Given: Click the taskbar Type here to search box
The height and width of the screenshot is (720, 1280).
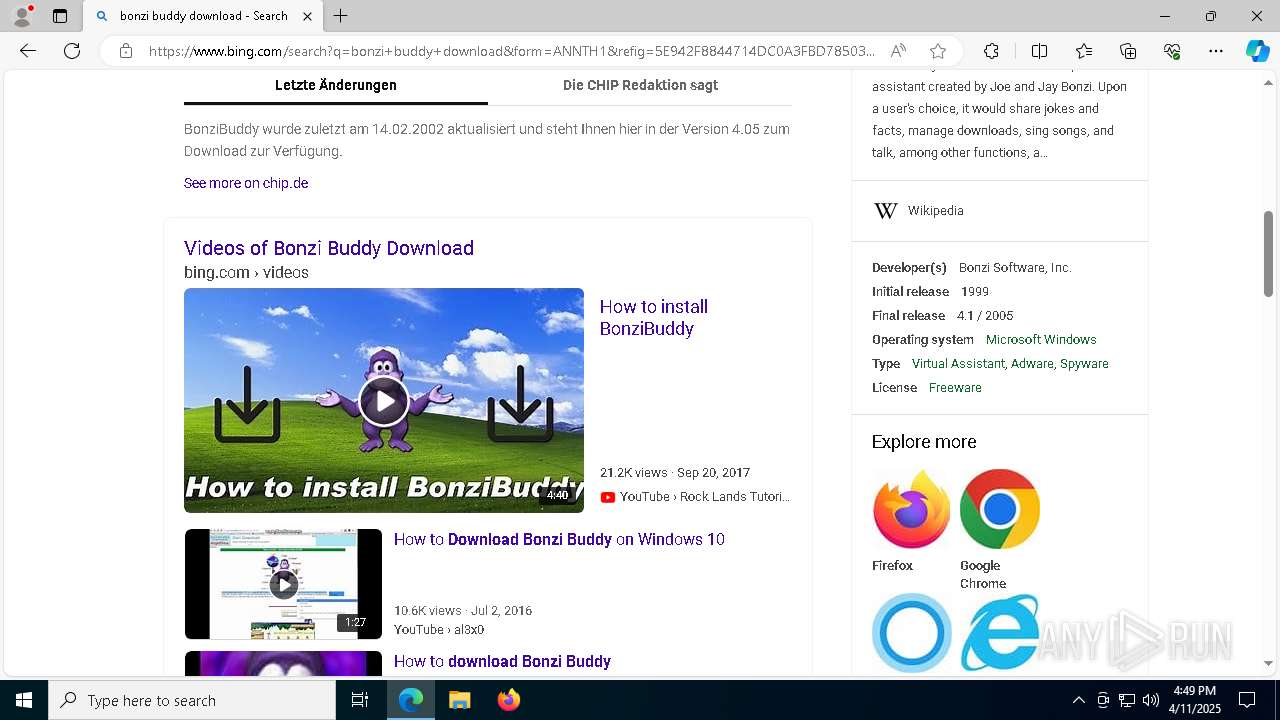Looking at the screenshot, I should tap(192, 700).
